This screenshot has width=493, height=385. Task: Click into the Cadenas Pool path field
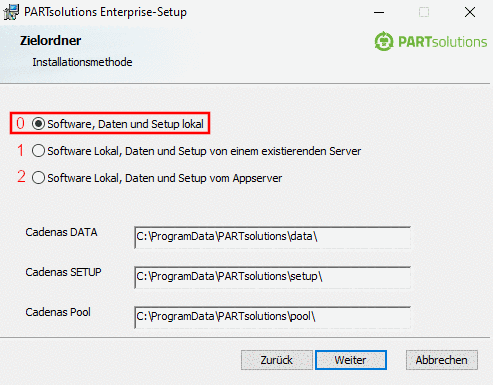[x=272, y=317]
